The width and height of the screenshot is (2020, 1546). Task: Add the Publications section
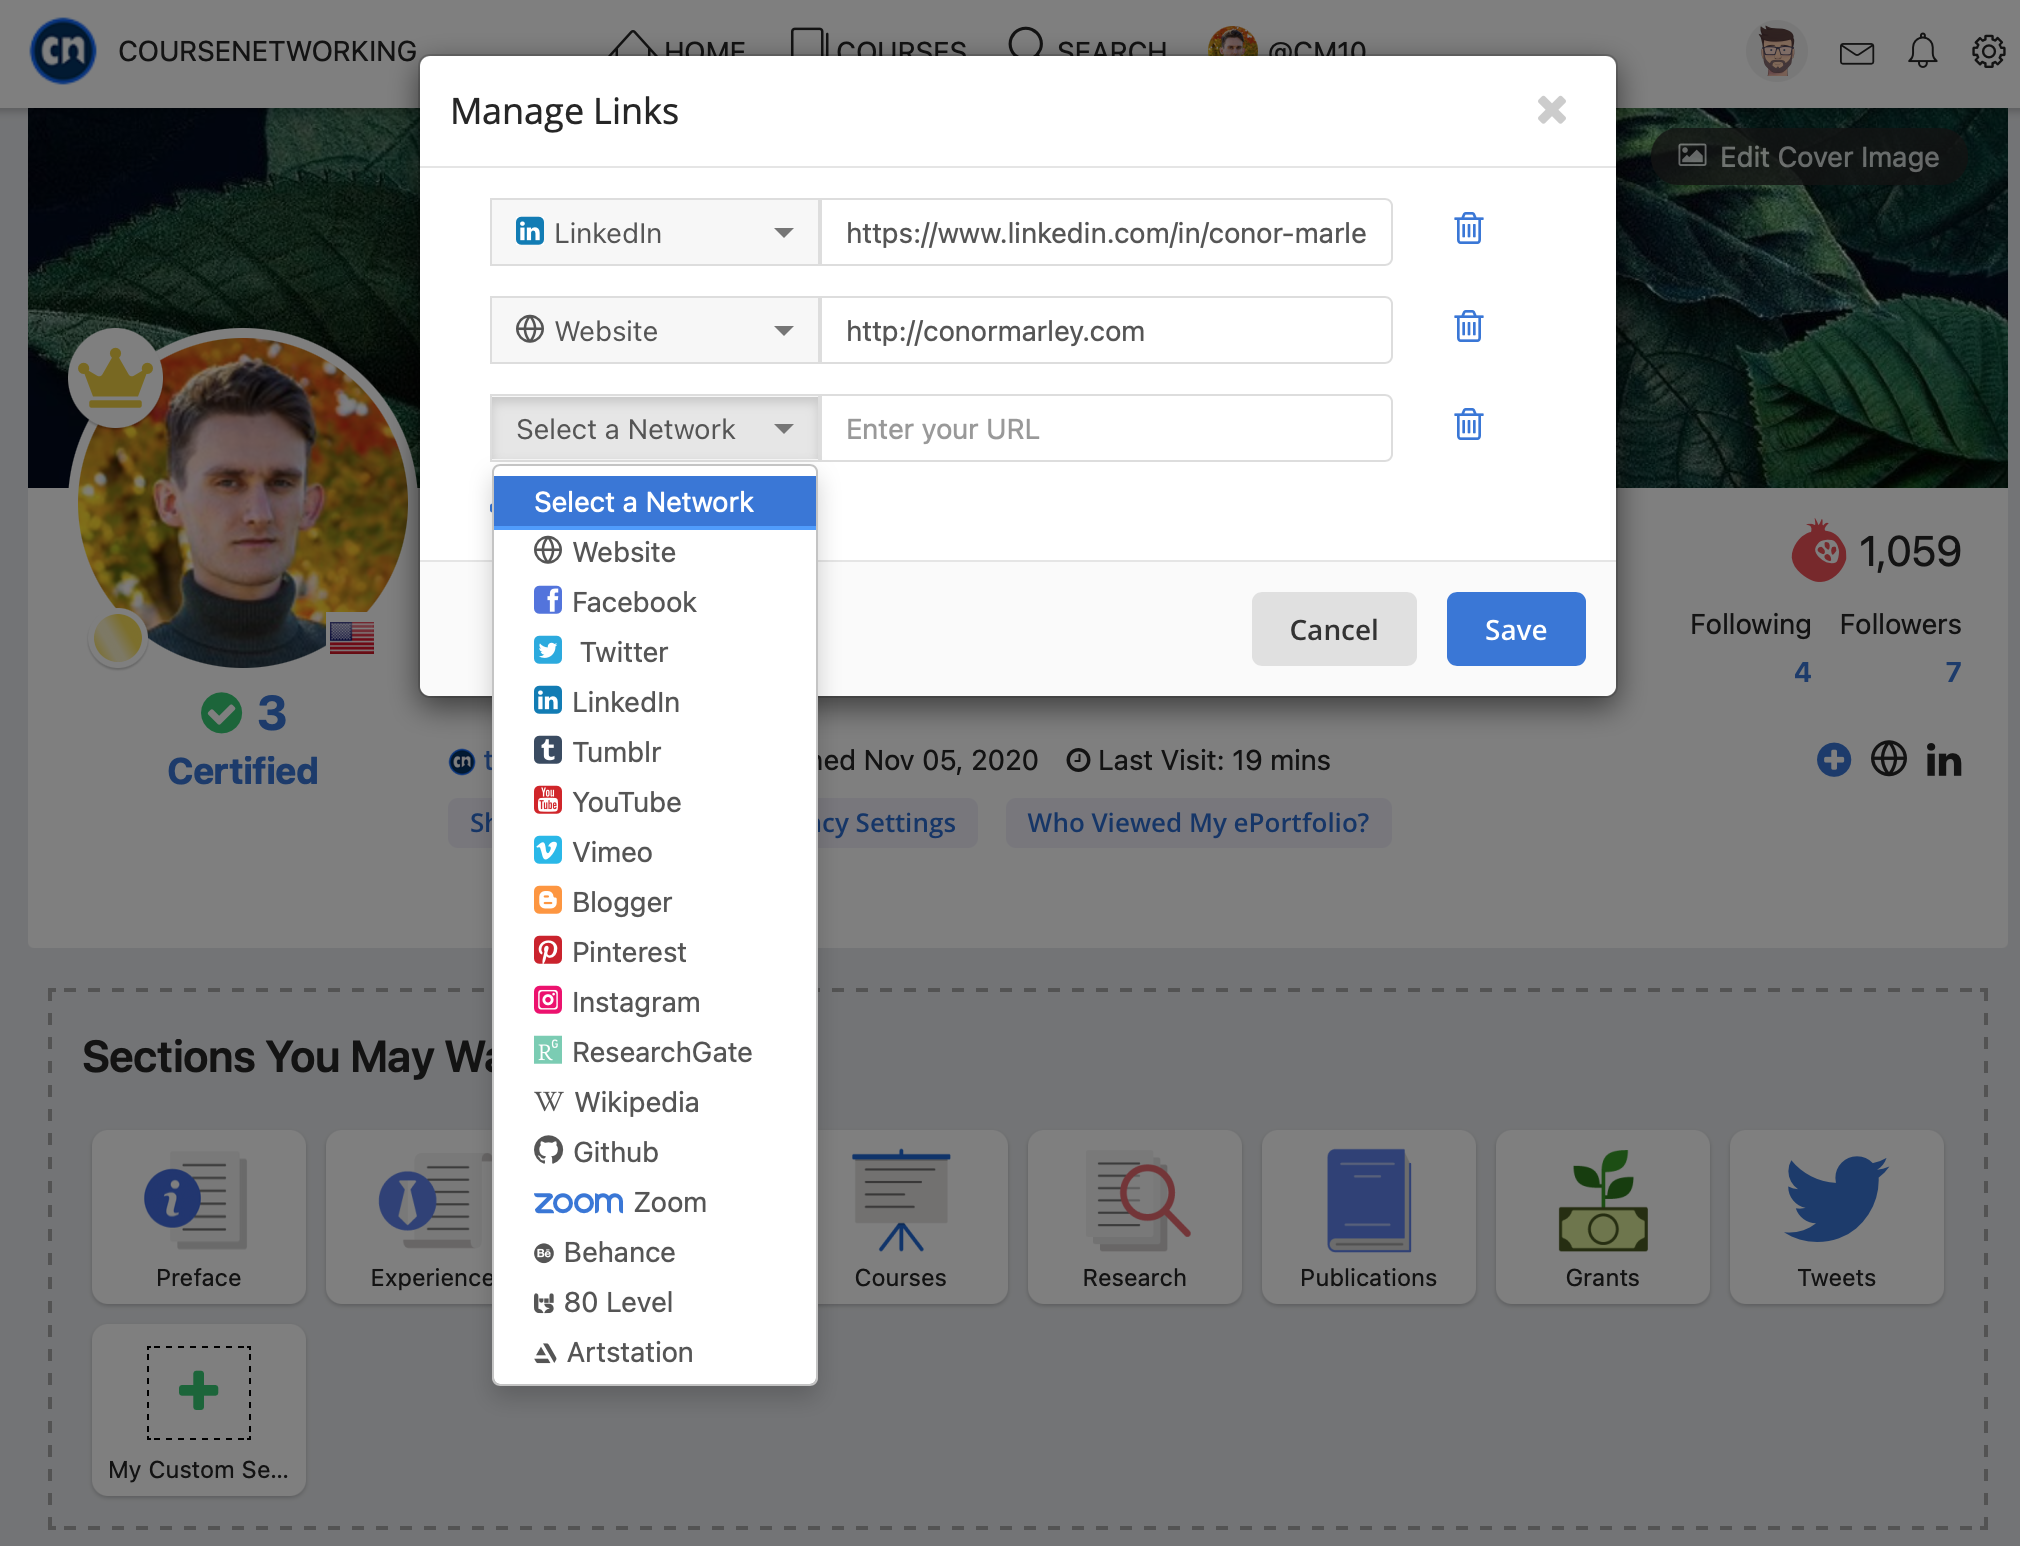tap(1368, 1217)
